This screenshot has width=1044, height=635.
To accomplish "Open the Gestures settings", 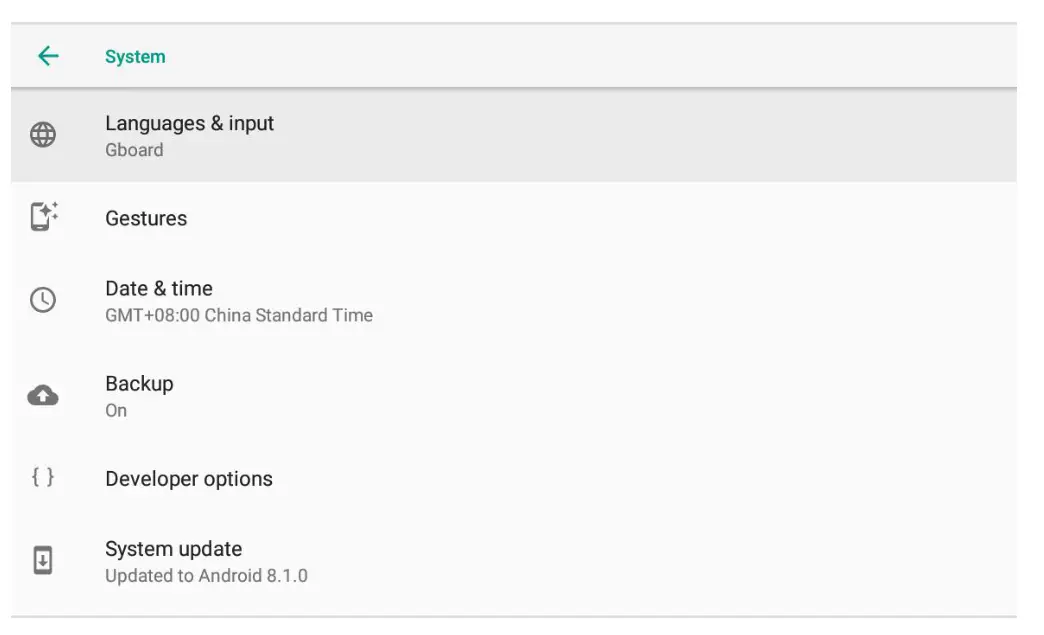I will pyautogui.click(x=146, y=219).
